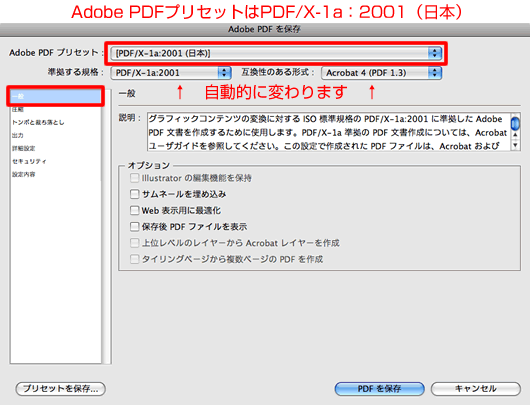
Task: Select 出力 in the category list
Action: point(55,135)
